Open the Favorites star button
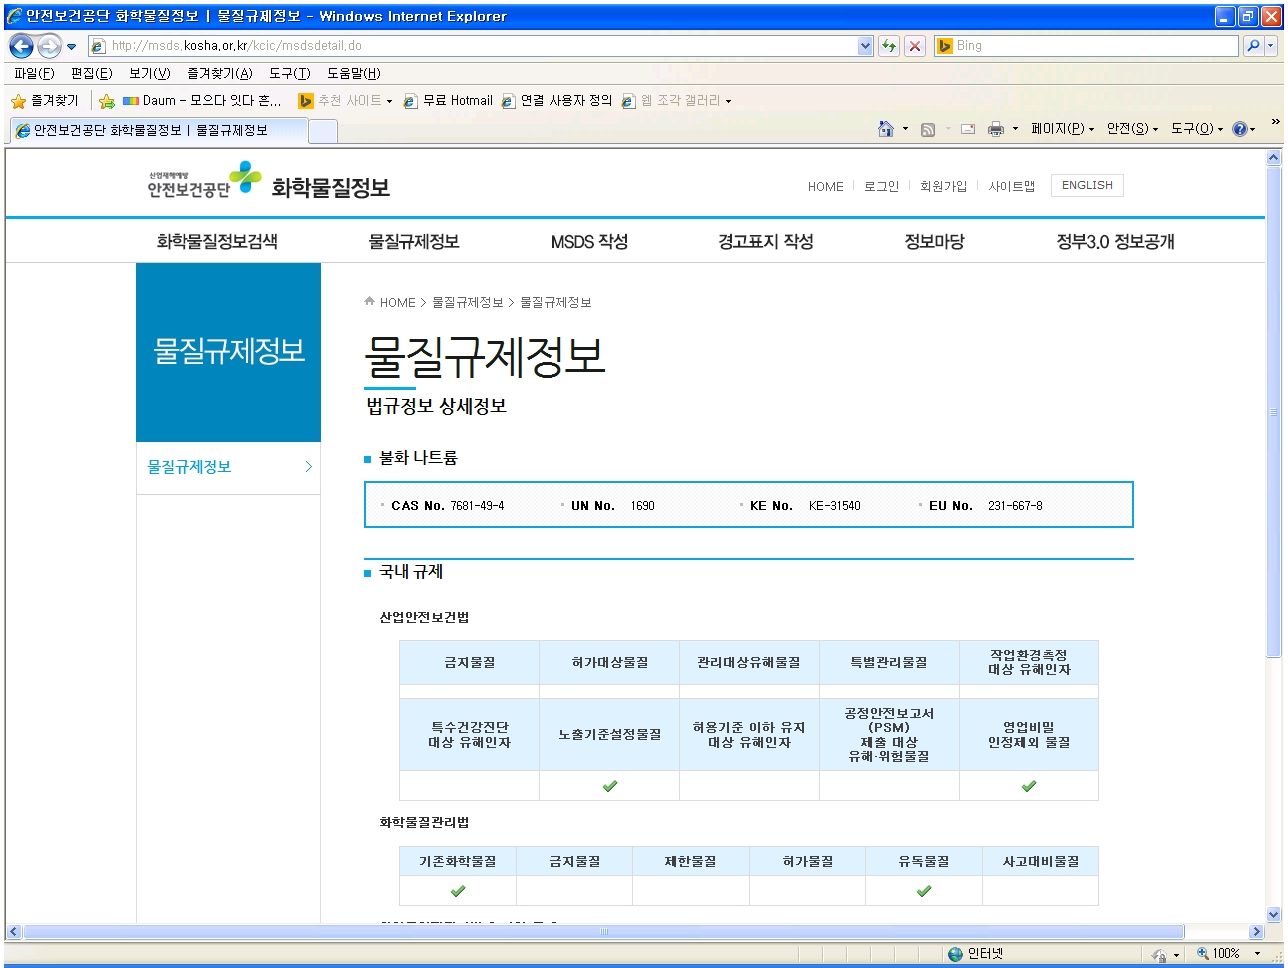 [44, 101]
